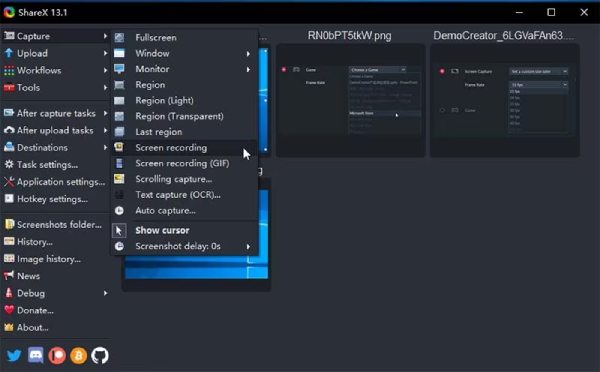The height and width of the screenshot is (372, 600).
Task: Open the GitHub icon link
Action: tap(100, 356)
